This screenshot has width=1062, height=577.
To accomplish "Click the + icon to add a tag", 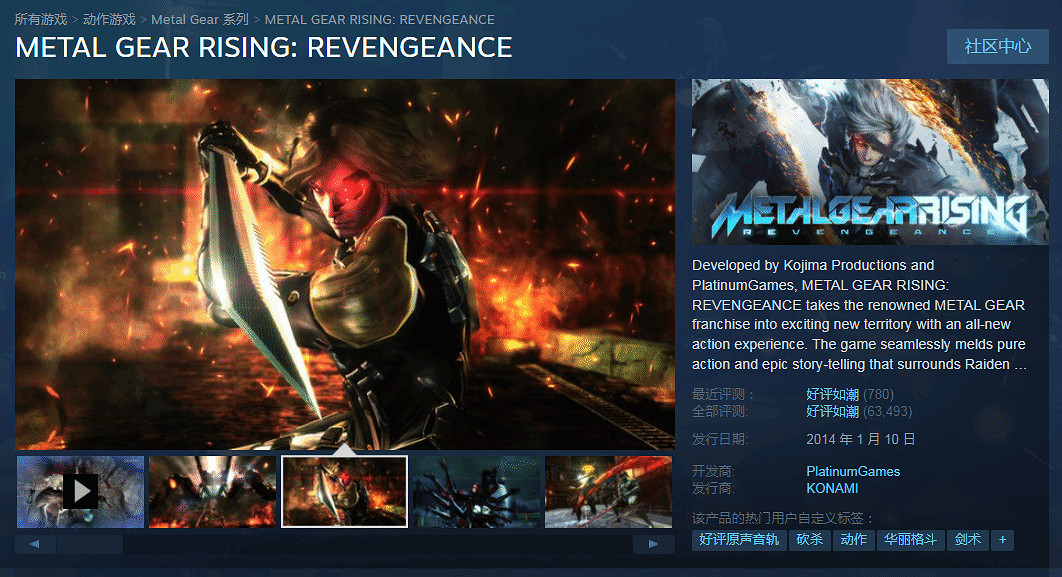I will click(x=1002, y=540).
